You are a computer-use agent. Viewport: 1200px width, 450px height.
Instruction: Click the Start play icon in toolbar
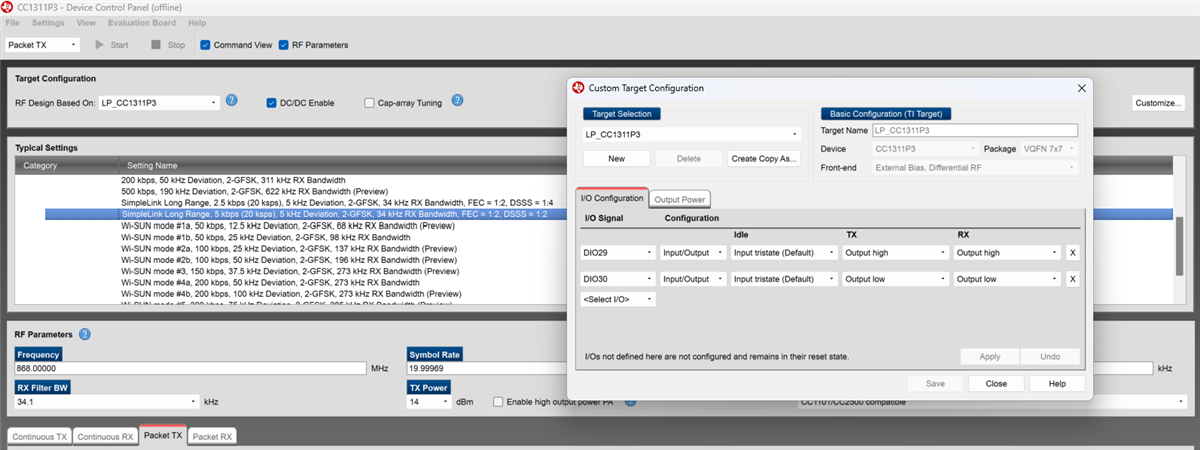click(x=100, y=45)
